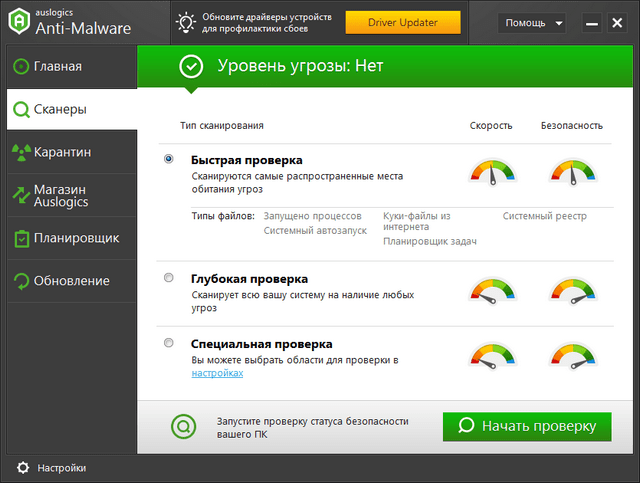Select the Быстрая проверка radio button

click(x=168, y=159)
